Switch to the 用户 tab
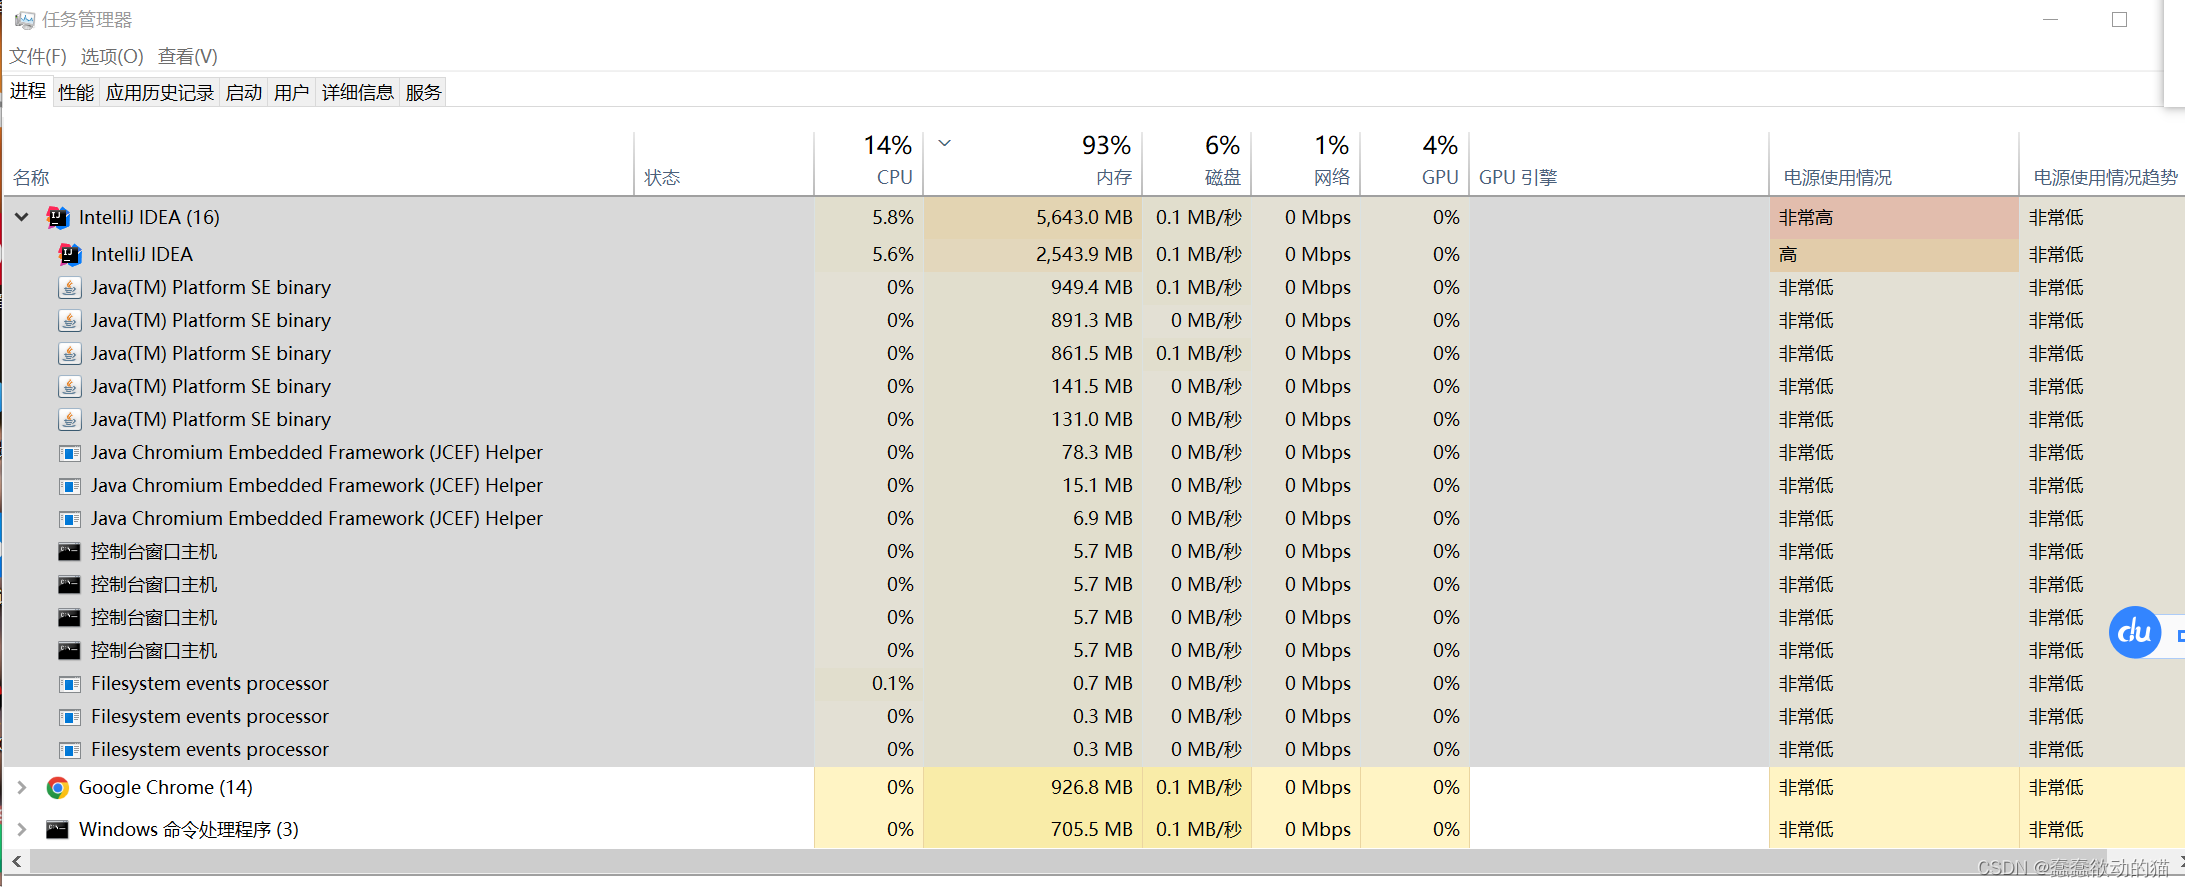 click(x=292, y=92)
